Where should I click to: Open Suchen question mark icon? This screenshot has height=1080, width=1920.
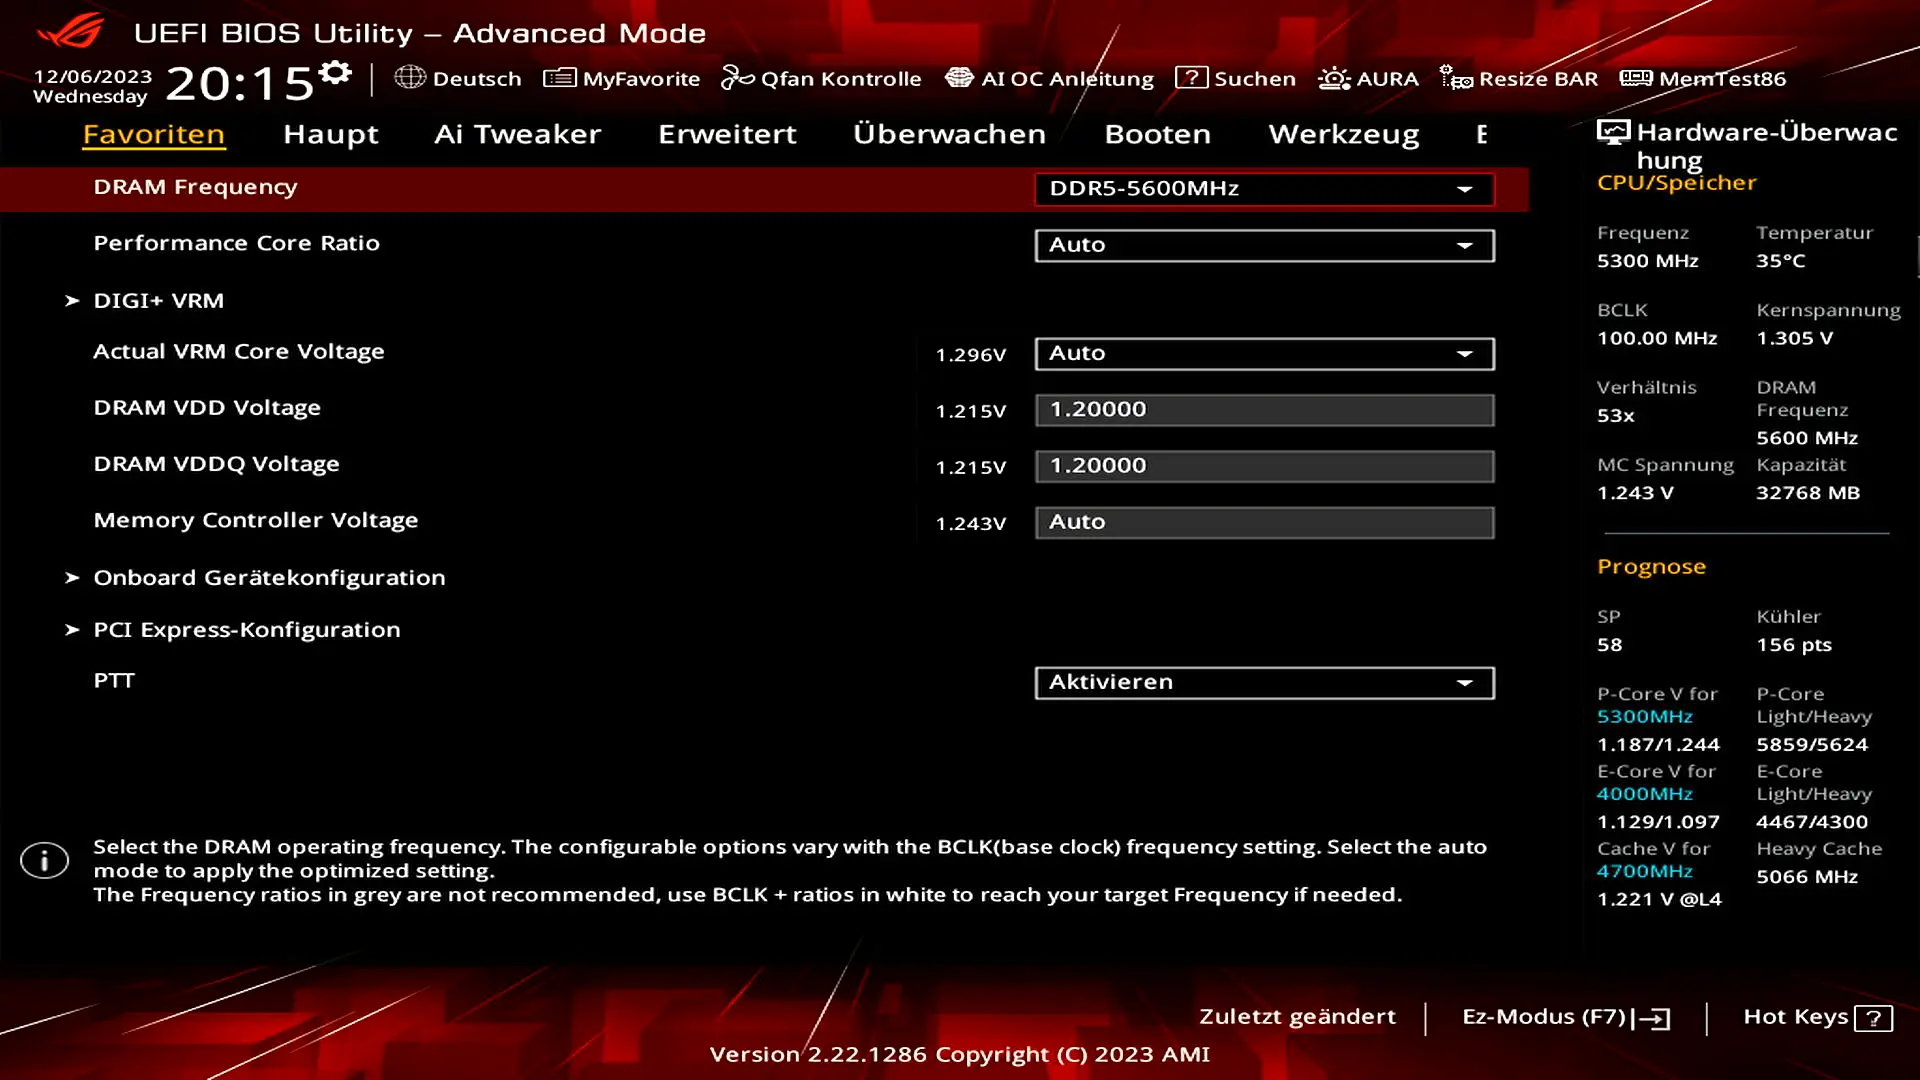(x=1191, y=78)
